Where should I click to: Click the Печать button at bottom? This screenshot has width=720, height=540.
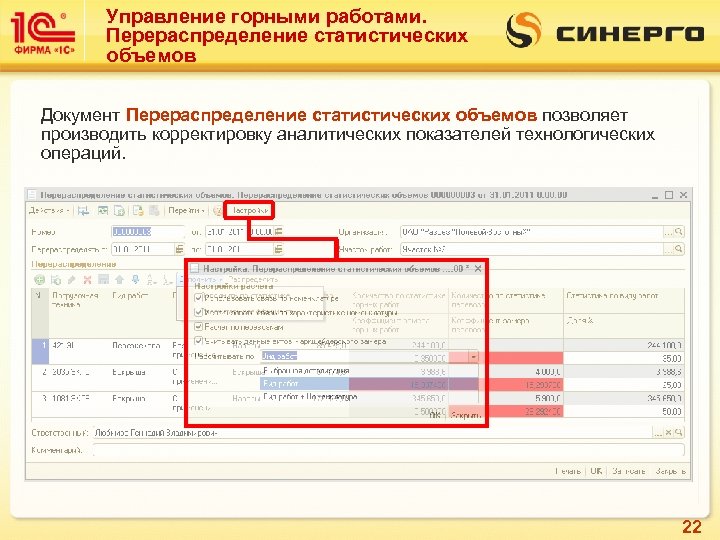(x=568, y=471)
